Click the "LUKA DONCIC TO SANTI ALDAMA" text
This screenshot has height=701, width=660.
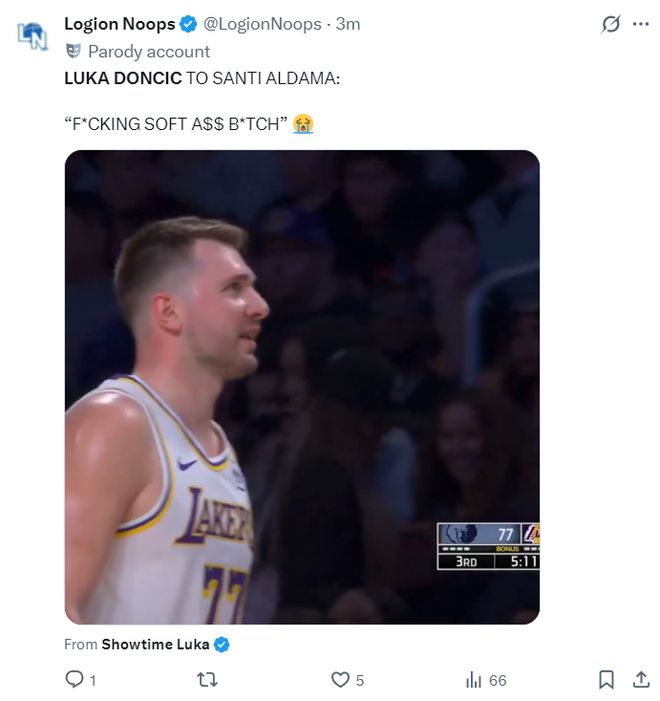[202, 78]
